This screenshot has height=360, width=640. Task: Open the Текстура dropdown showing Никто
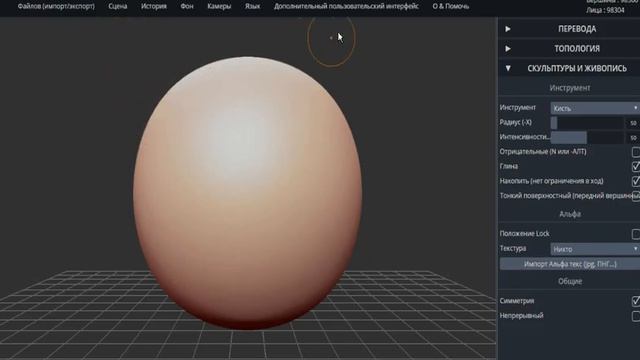click(x=595, y=249)
